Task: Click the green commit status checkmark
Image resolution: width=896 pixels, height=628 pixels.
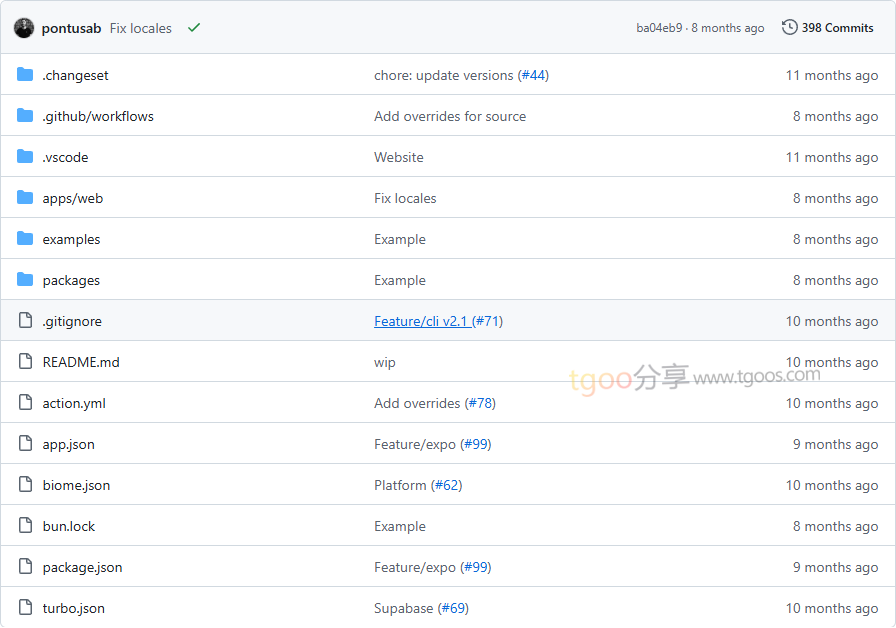Action: [194, 28]
